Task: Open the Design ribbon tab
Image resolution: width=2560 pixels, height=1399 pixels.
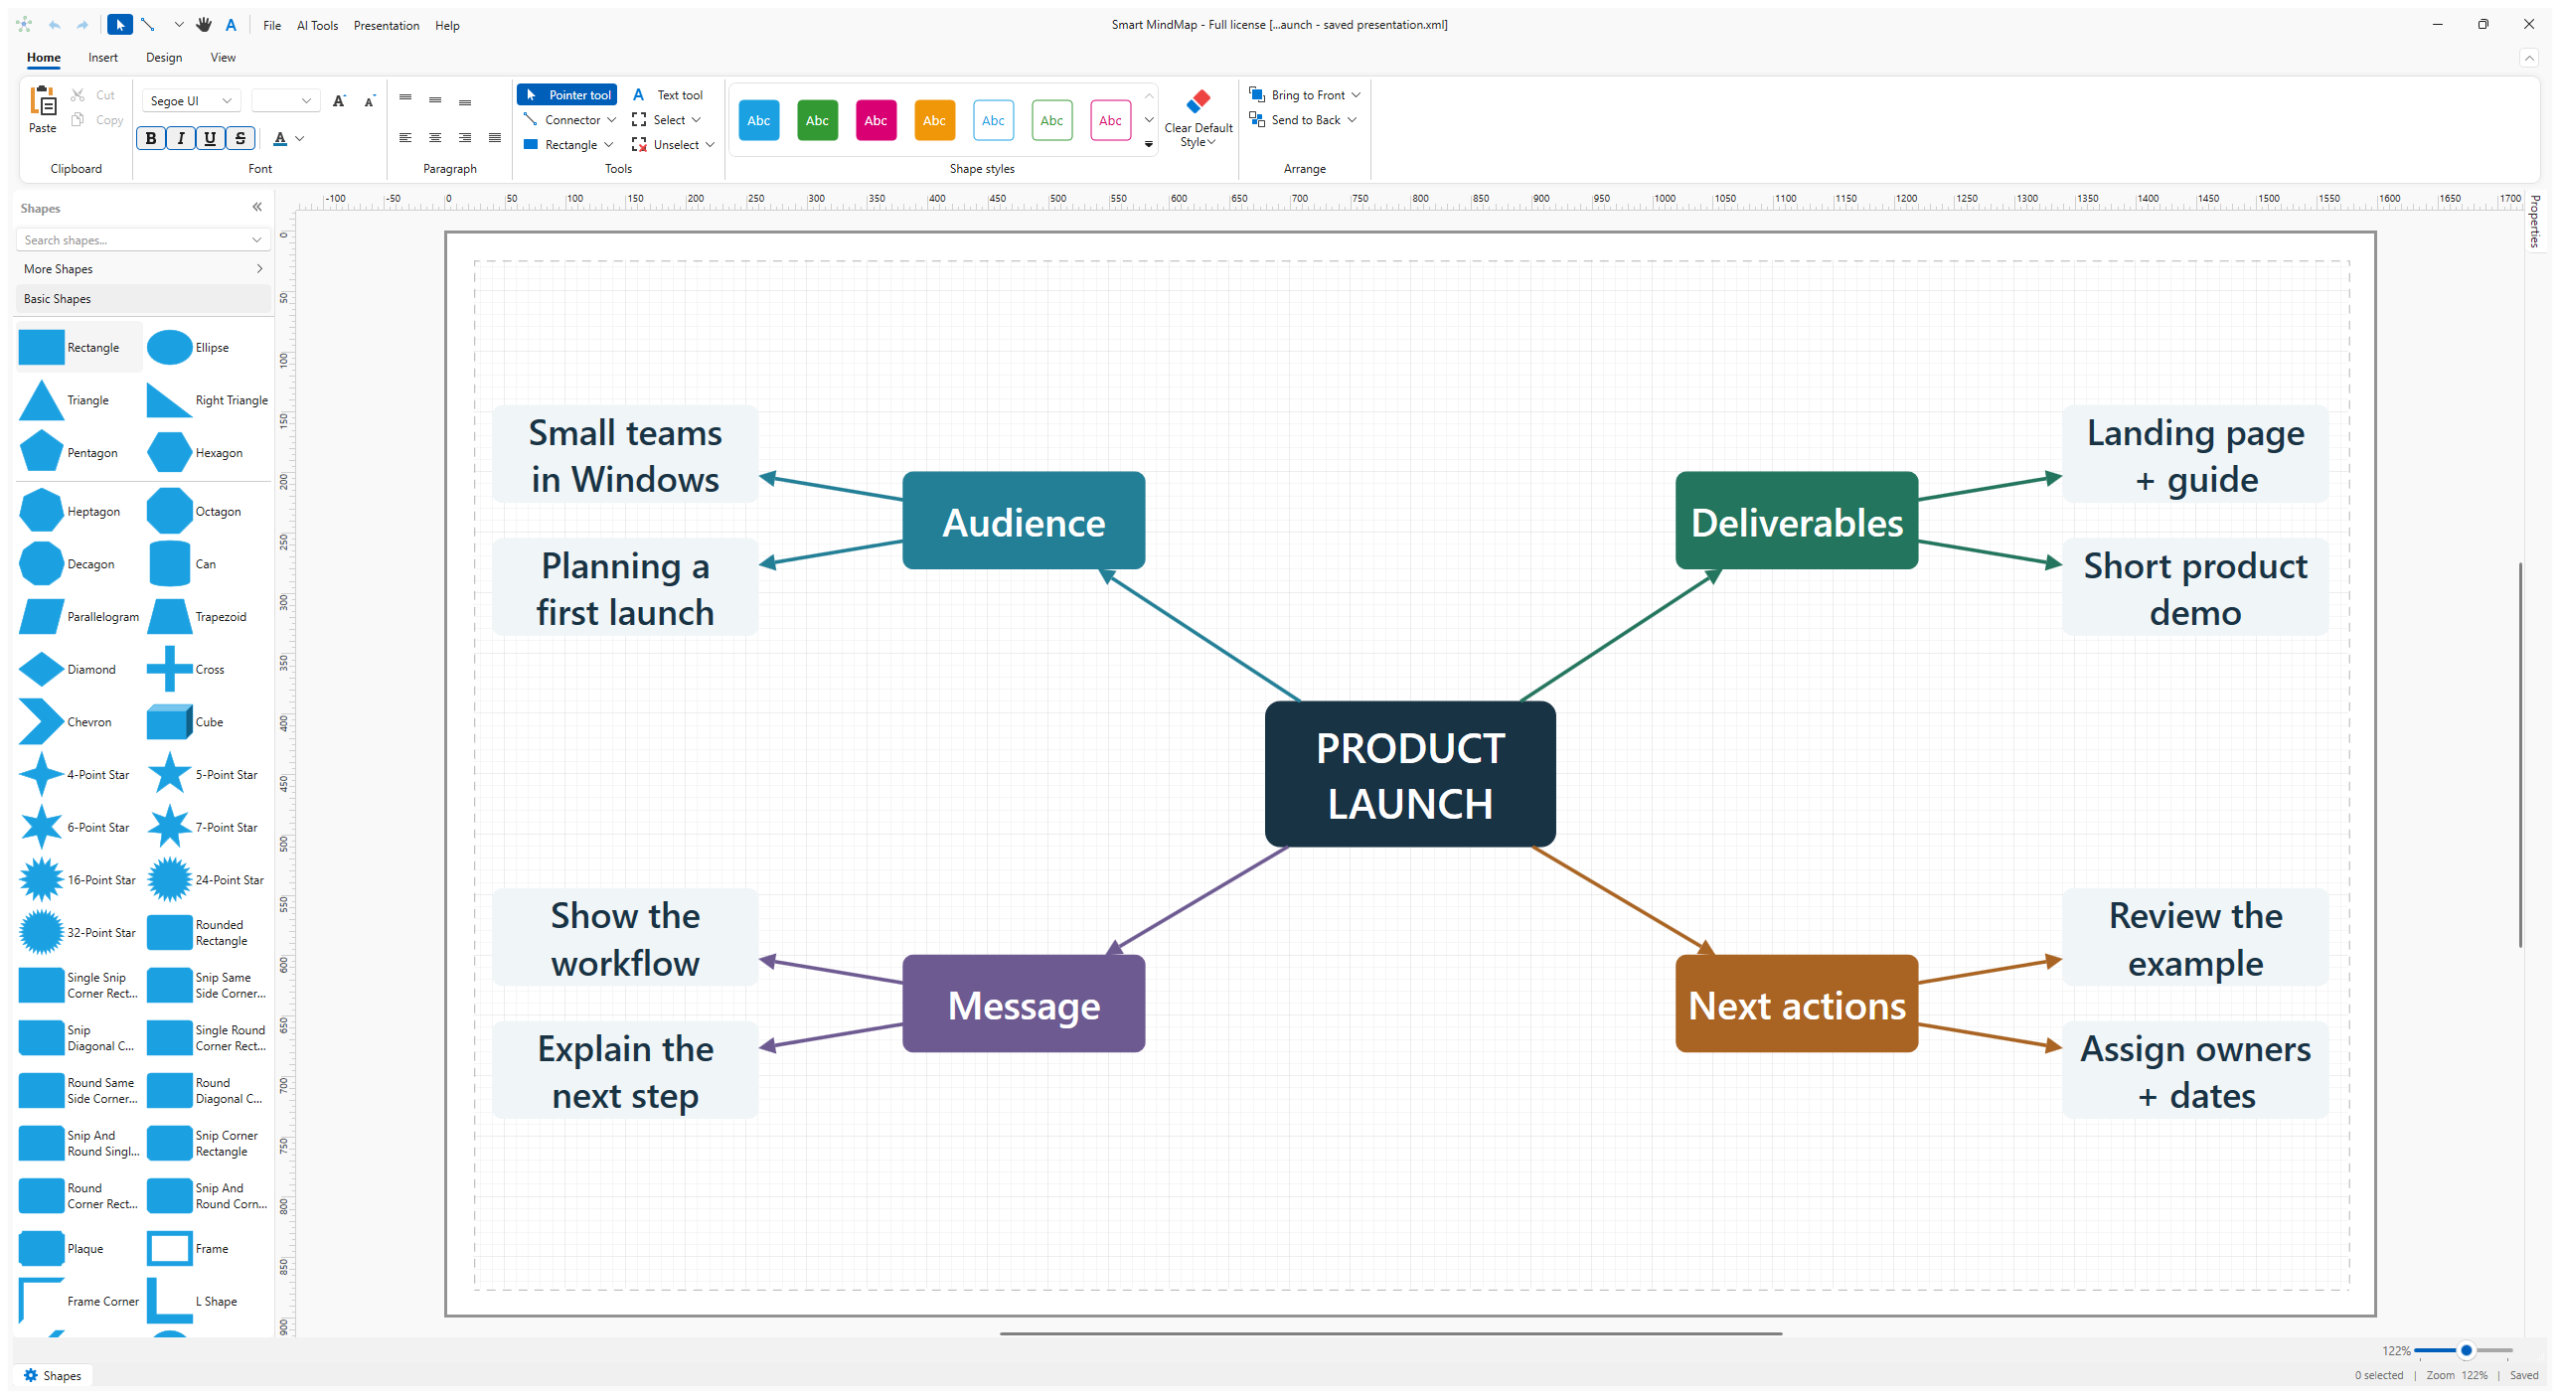Action: [x=164, y=58]
